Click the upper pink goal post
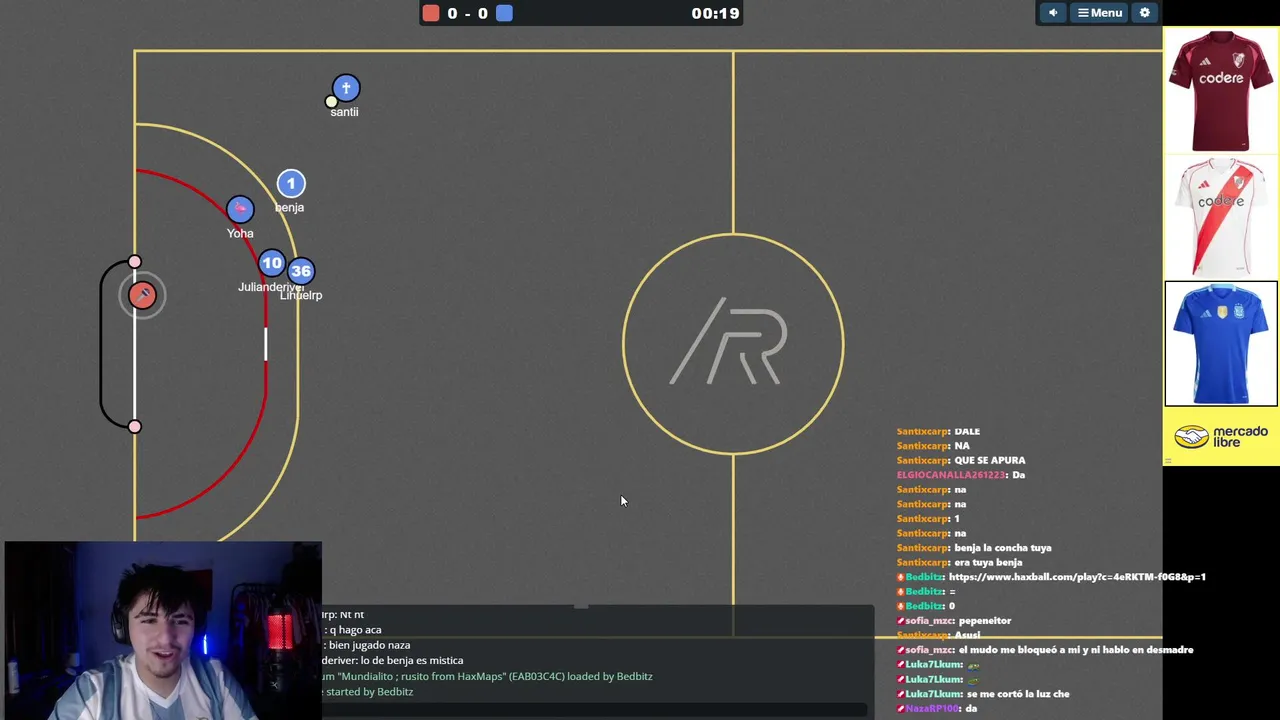1280x720 pixels. point(135,262)
